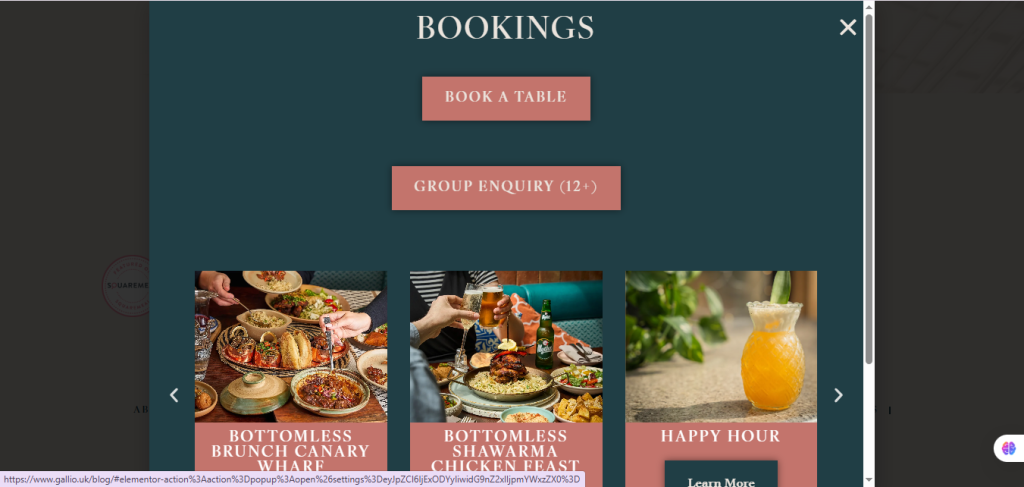Viewport: 1024px width, 487px height.
Task: Click the vertical scrollbar thumb
Action: [x=869, y=188]
